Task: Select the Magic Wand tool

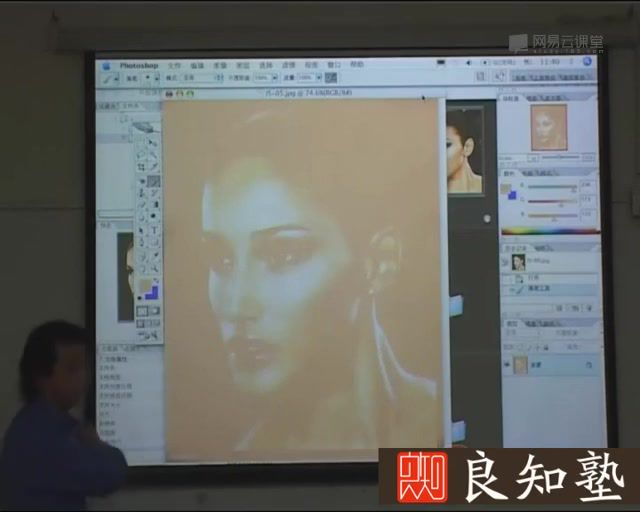Action: pyautogui.click(x=153, y=155)
